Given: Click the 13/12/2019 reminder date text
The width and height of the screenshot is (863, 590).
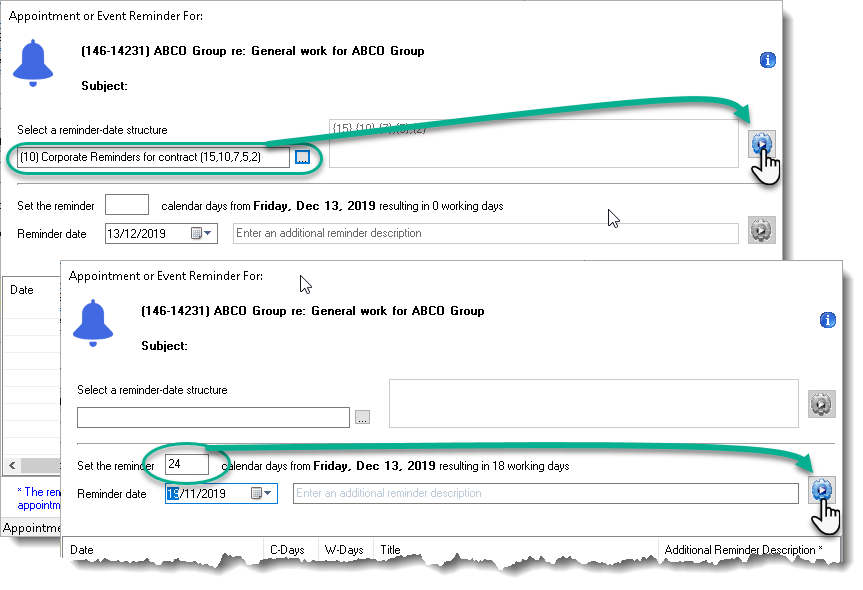Looking at the screenshot, I should pos(136,233).
